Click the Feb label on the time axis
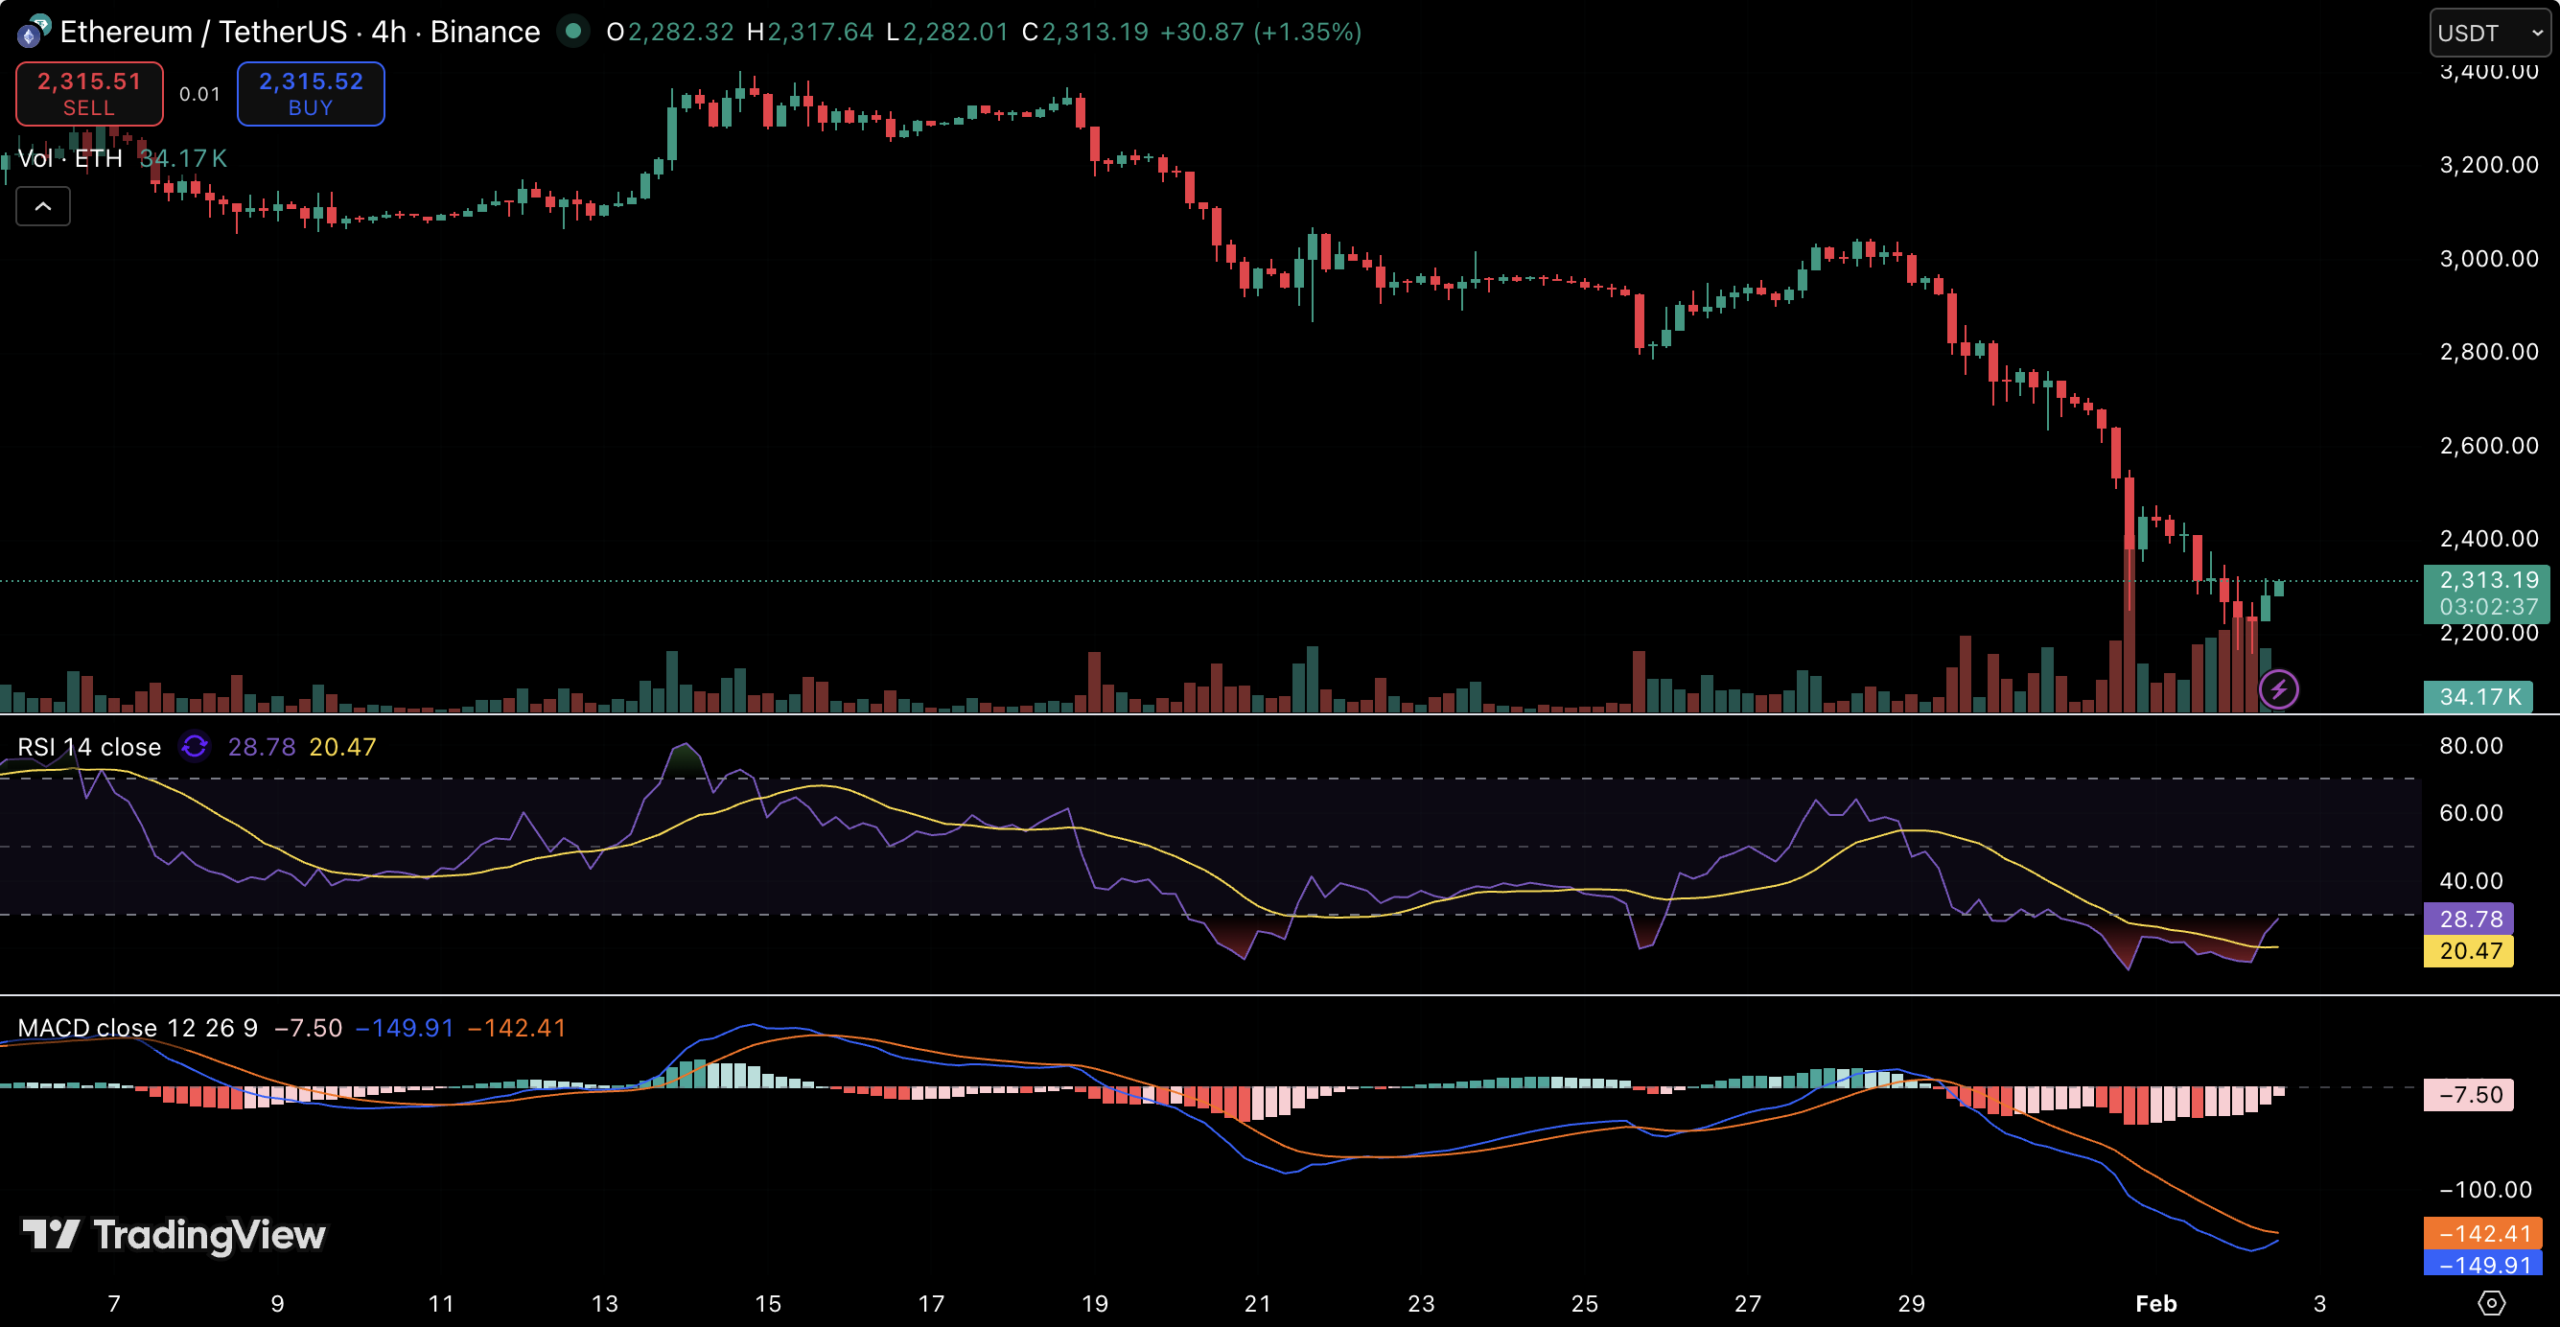Viewport: 2560px width, 1327px height. pyautogui.click(x=2156, y=1303)
